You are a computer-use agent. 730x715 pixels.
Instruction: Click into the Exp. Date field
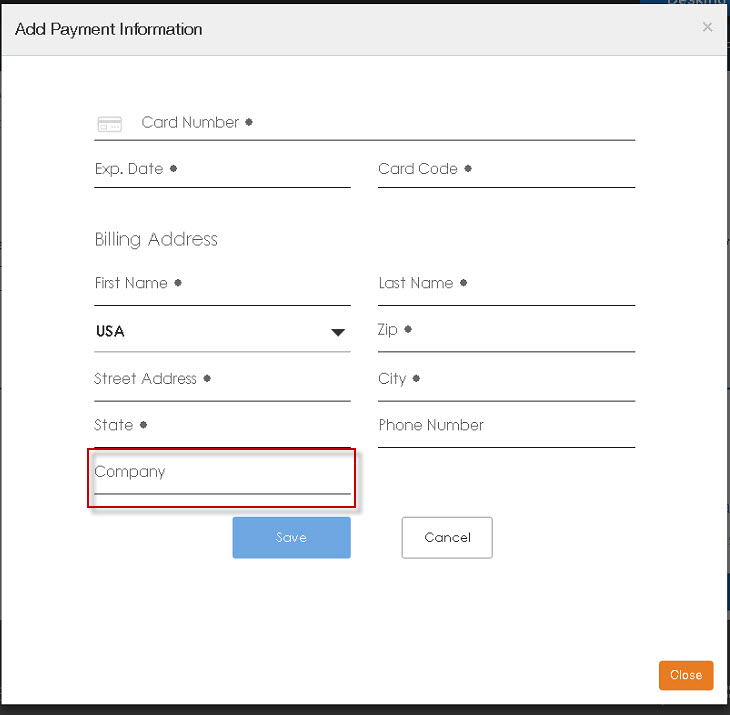pos(222,170)
